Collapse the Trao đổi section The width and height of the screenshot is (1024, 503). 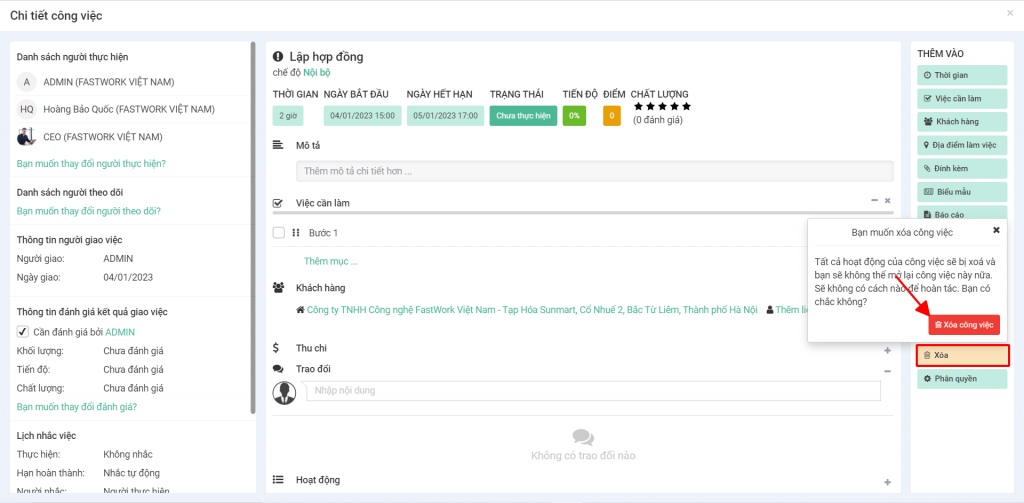coord(887,371)
